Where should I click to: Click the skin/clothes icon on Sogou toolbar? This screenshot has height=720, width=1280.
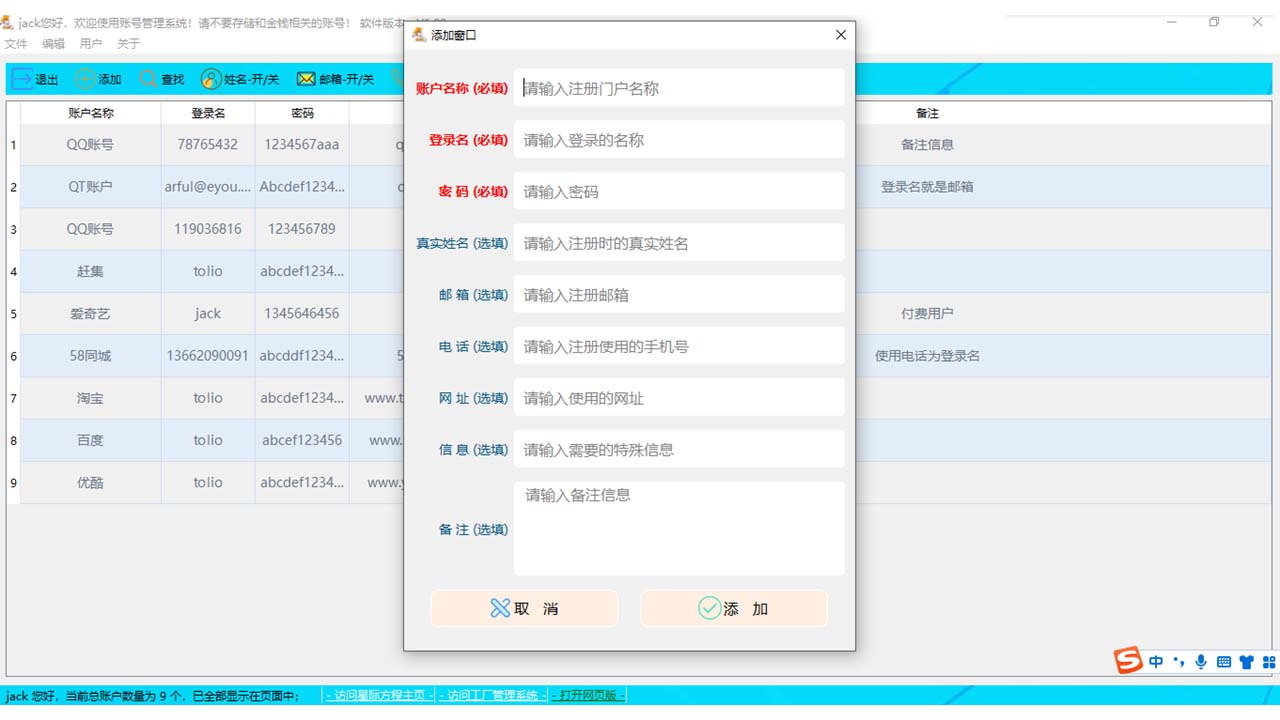click(x=1245, y=661)
